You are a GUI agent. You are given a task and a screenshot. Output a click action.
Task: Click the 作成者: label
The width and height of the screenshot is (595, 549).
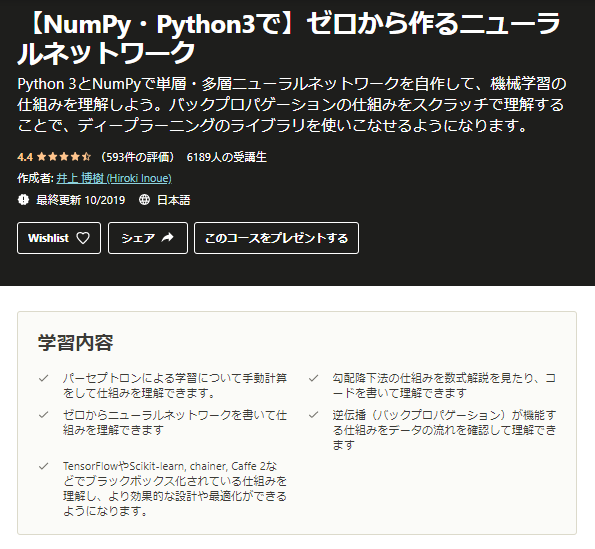coord(35,178)
